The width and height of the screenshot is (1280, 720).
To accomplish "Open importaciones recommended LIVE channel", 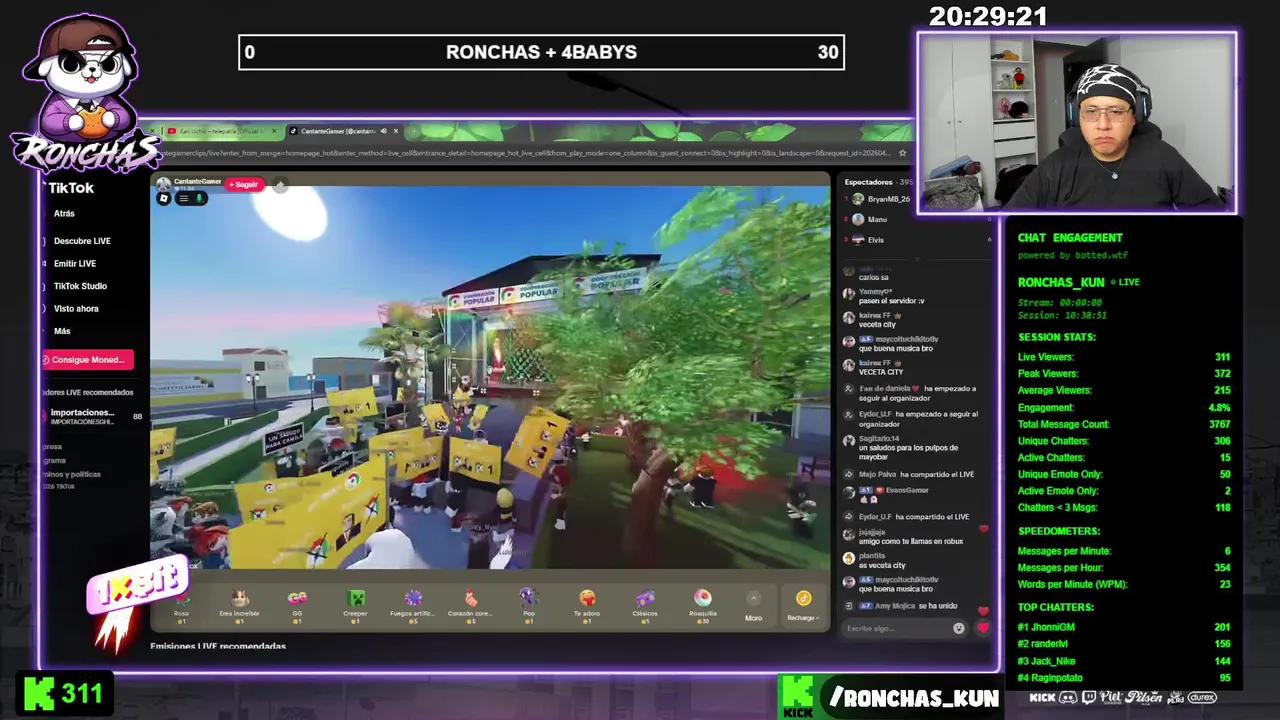I will coord(90,416).
